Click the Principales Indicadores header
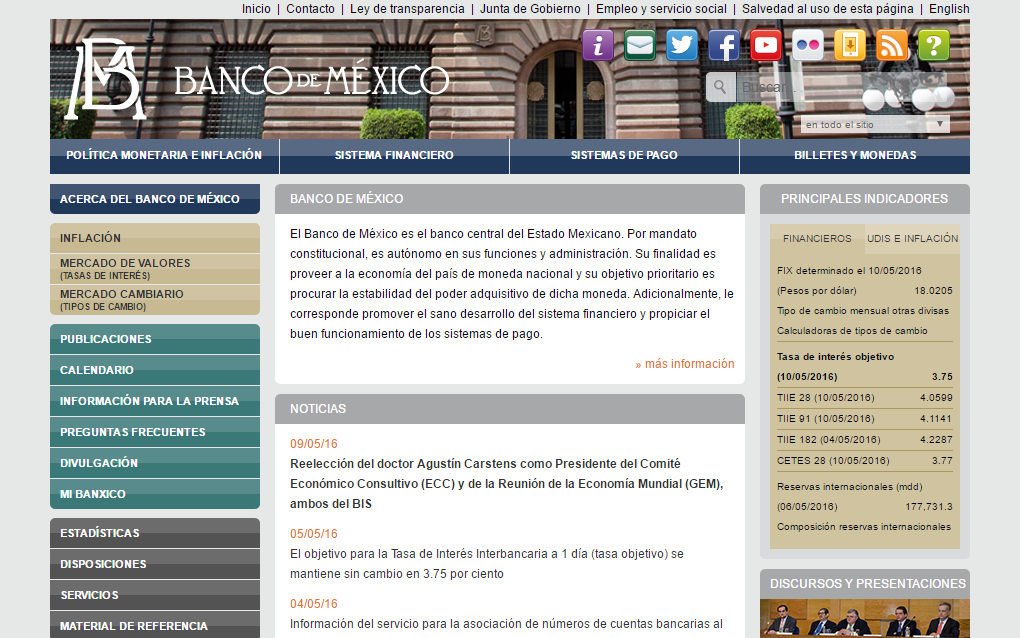The height and width of the screenshot is (638, 1020). click(865, 199)
